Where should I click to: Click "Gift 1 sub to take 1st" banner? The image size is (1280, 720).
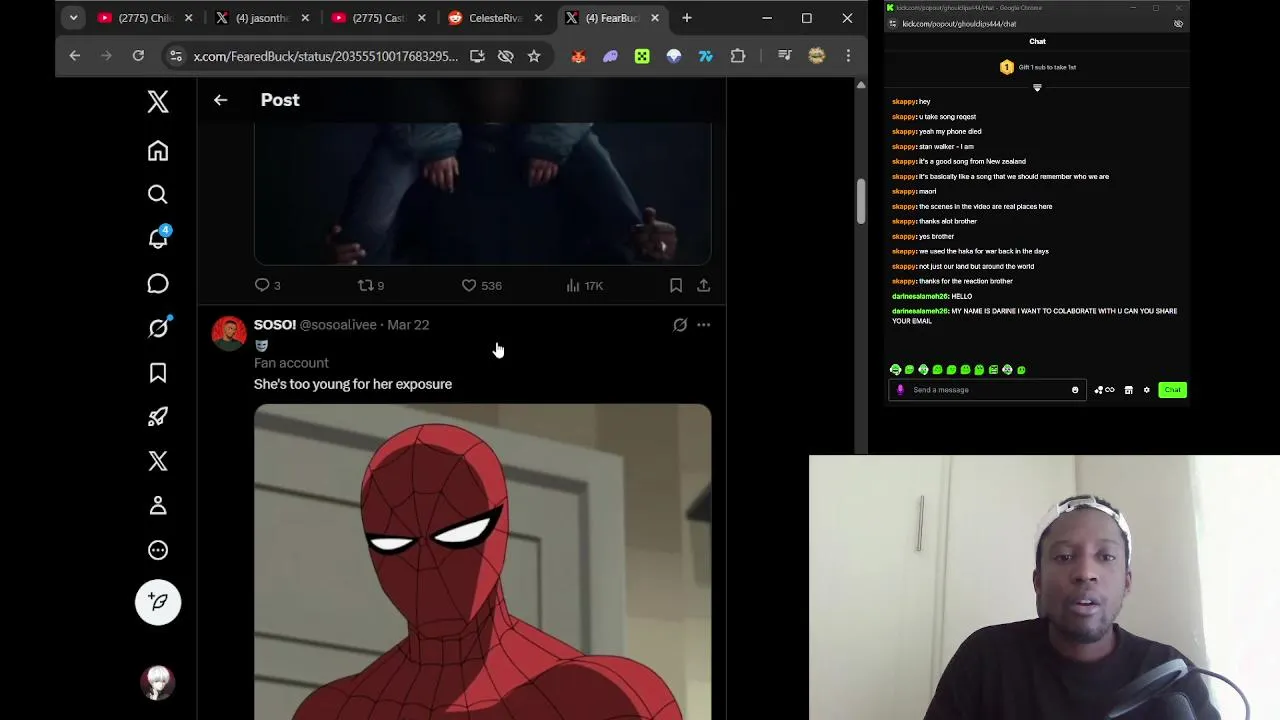click(x=1038, y=67)
